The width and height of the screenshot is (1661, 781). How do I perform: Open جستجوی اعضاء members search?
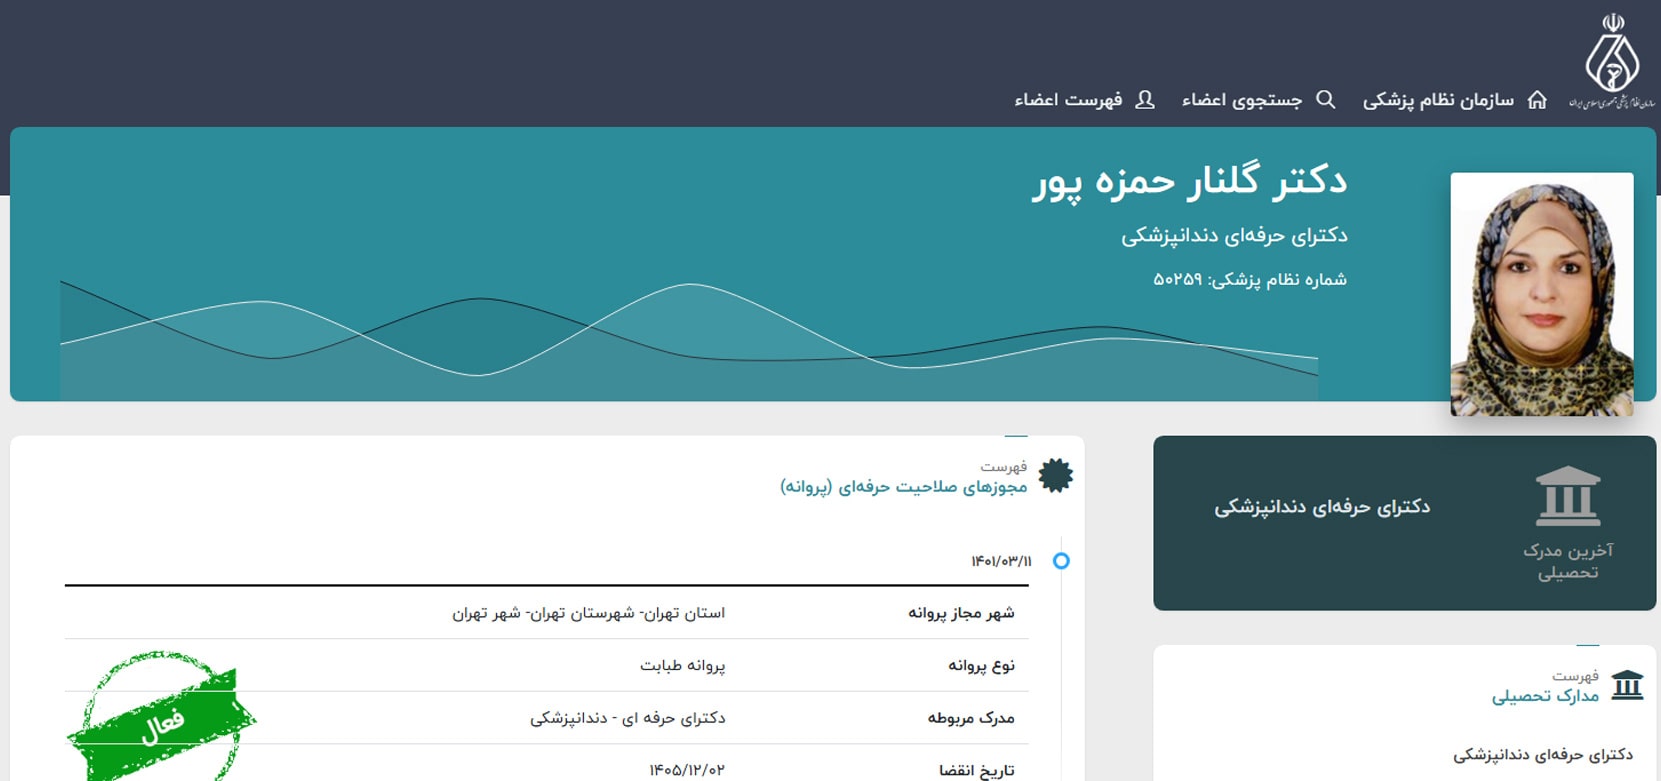pos(1242,100)
